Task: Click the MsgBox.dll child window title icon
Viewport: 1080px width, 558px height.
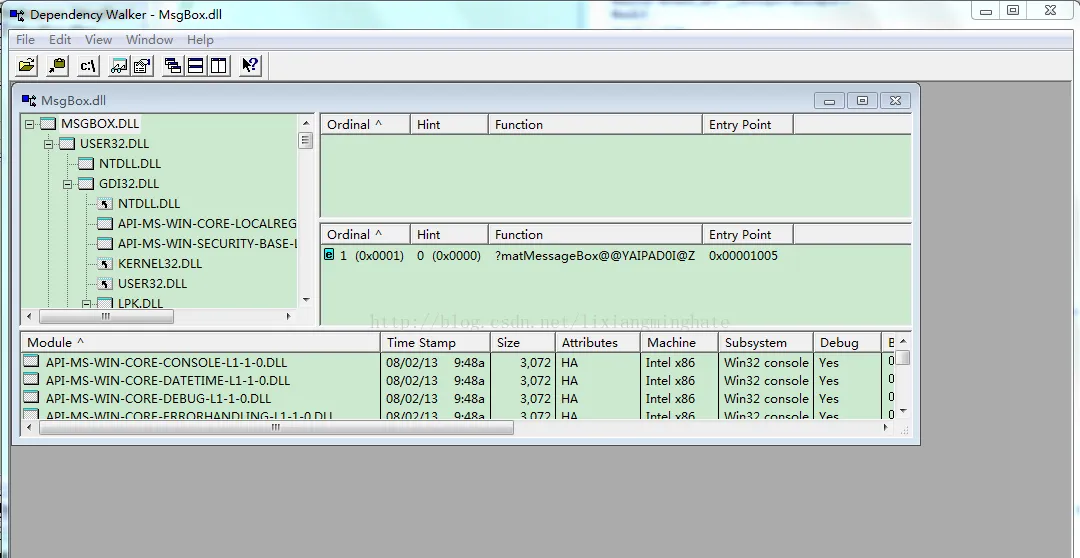Action: [x=29, y=101]
